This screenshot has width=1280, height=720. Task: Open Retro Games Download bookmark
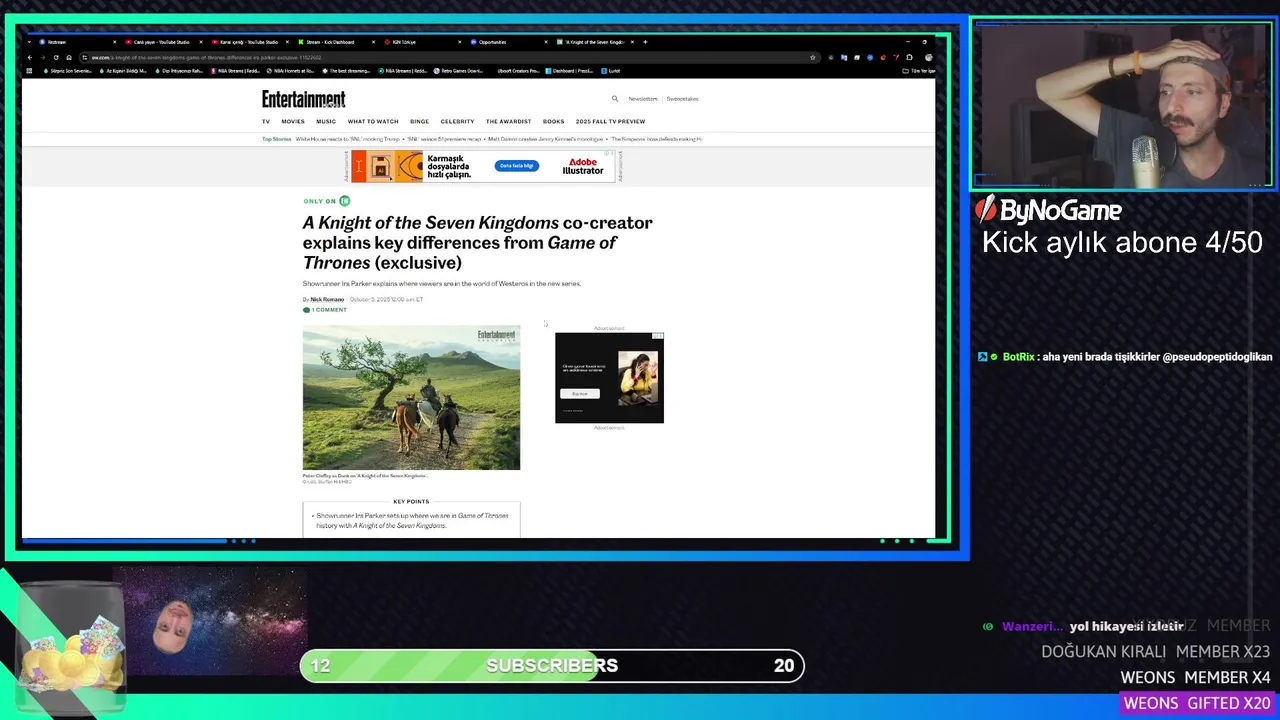pyautogui.click(x=457, y=71)
